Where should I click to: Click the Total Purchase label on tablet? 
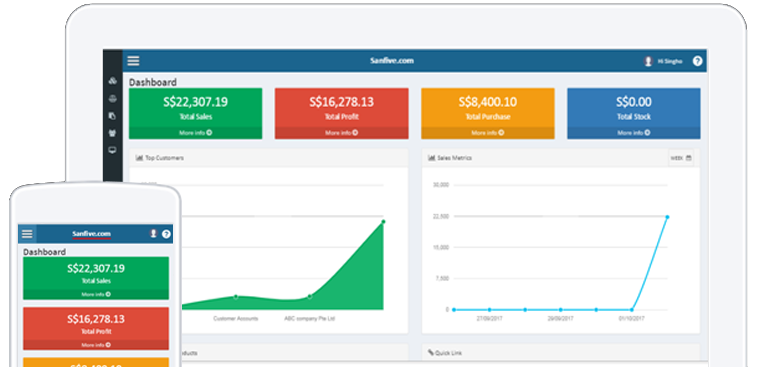pyautogui.click(x=488, y=117)
